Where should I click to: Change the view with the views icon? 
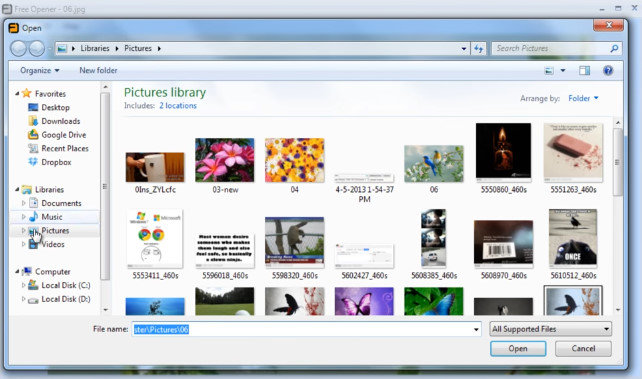click(x=549, y=71)
